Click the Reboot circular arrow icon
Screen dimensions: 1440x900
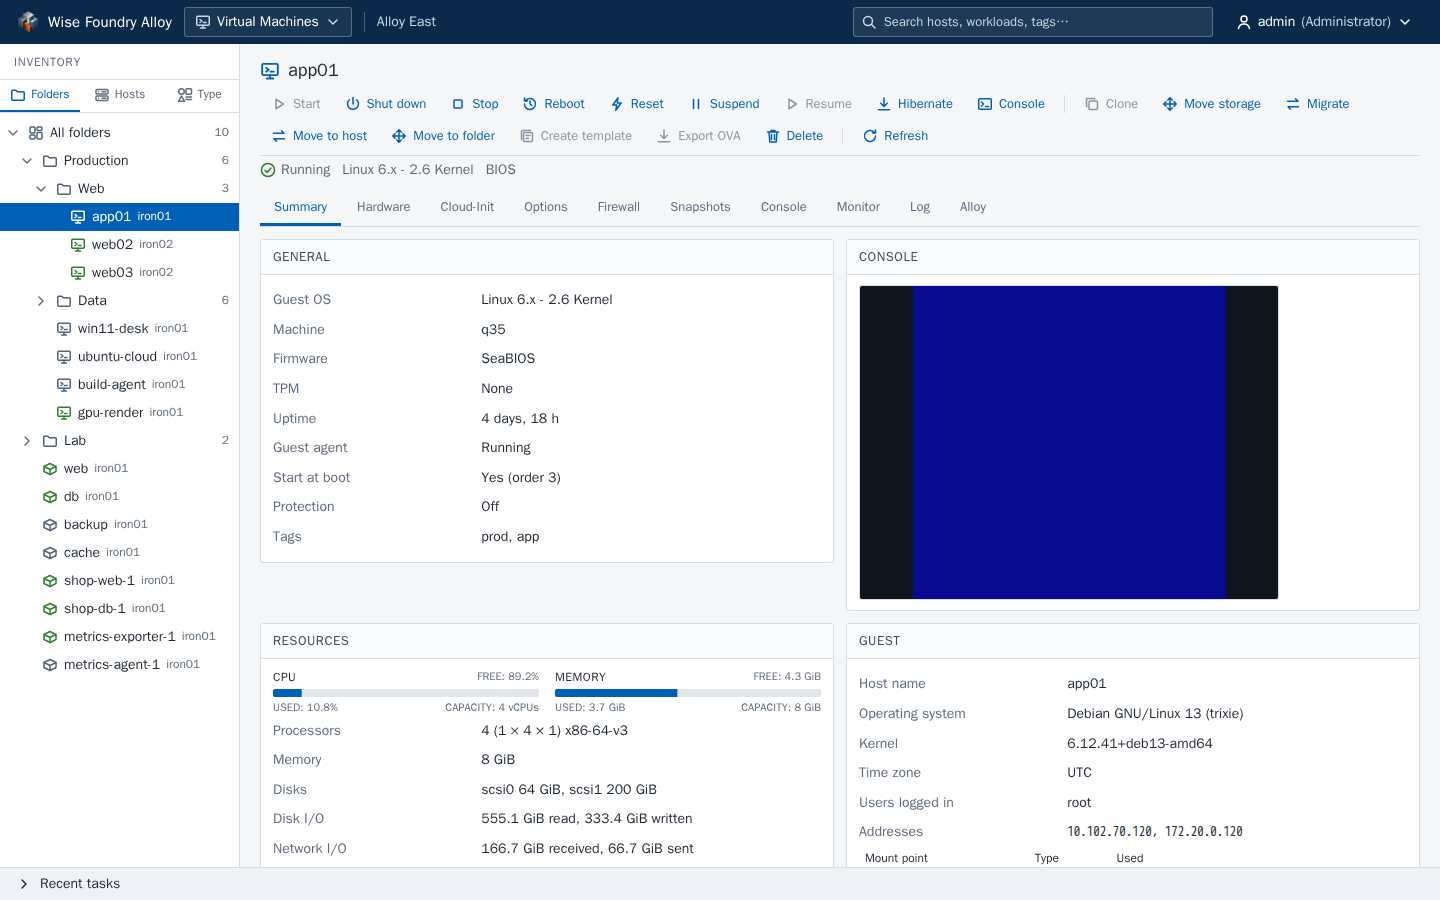click(531, 104)
